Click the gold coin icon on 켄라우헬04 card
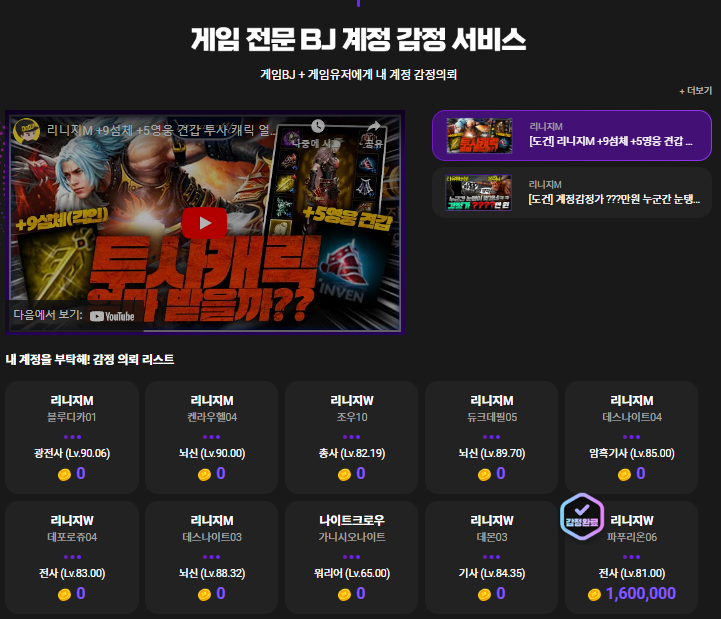721x619 pixels. coord(204,475)
